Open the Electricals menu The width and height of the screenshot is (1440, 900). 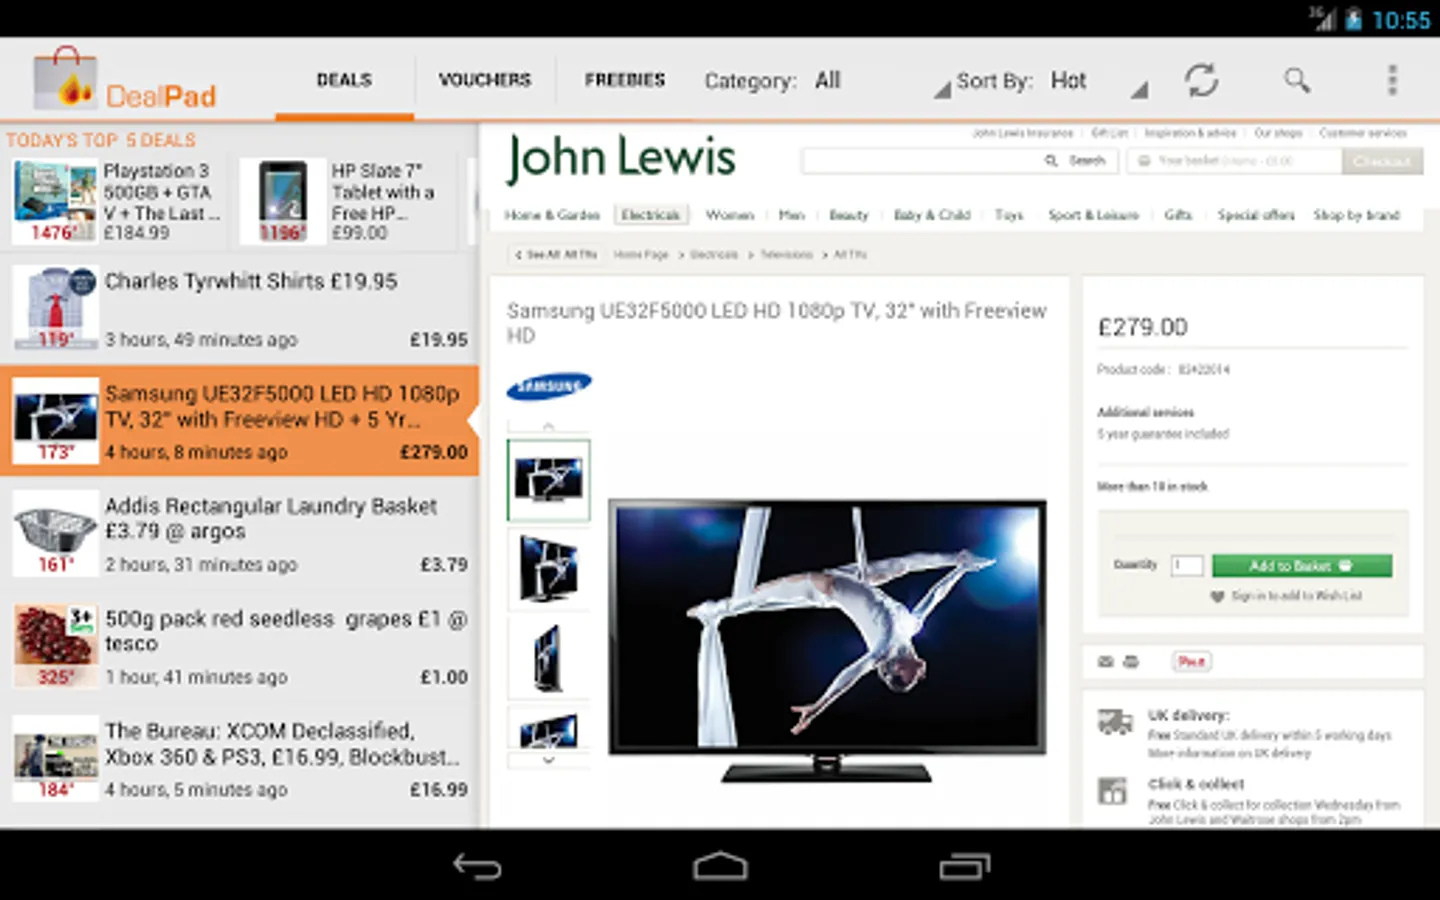tap(650, 215)
